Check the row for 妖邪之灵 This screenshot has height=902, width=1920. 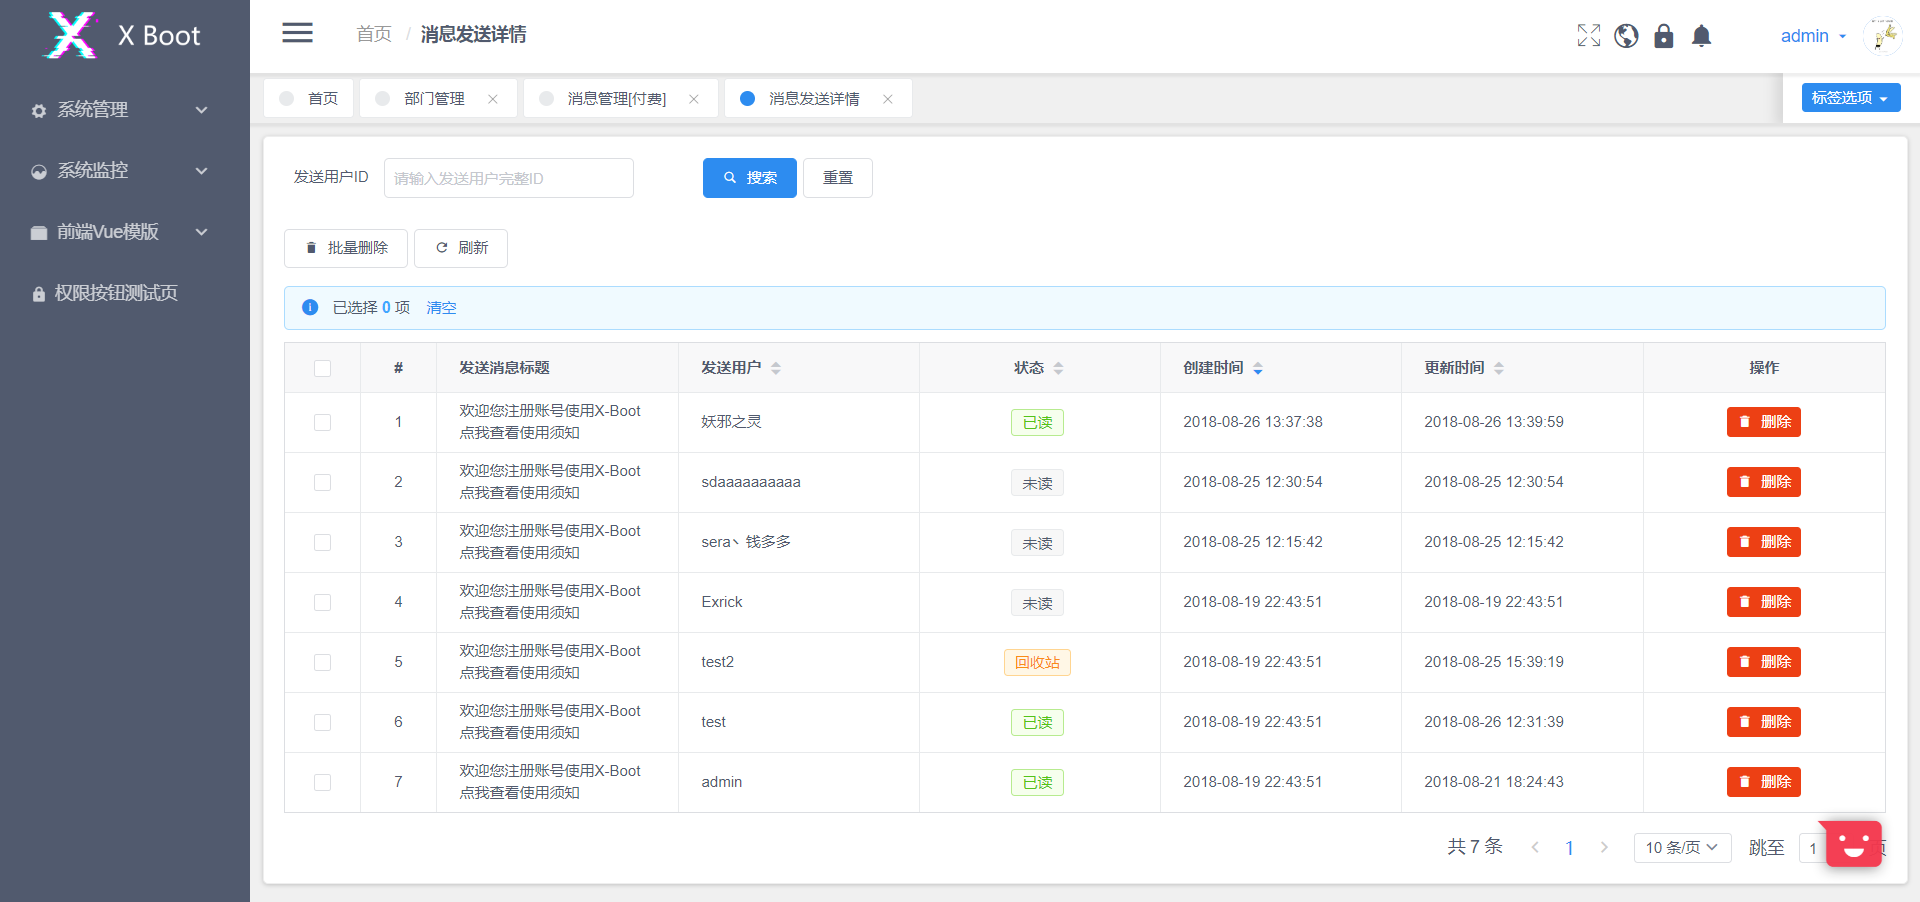point(322,422)
